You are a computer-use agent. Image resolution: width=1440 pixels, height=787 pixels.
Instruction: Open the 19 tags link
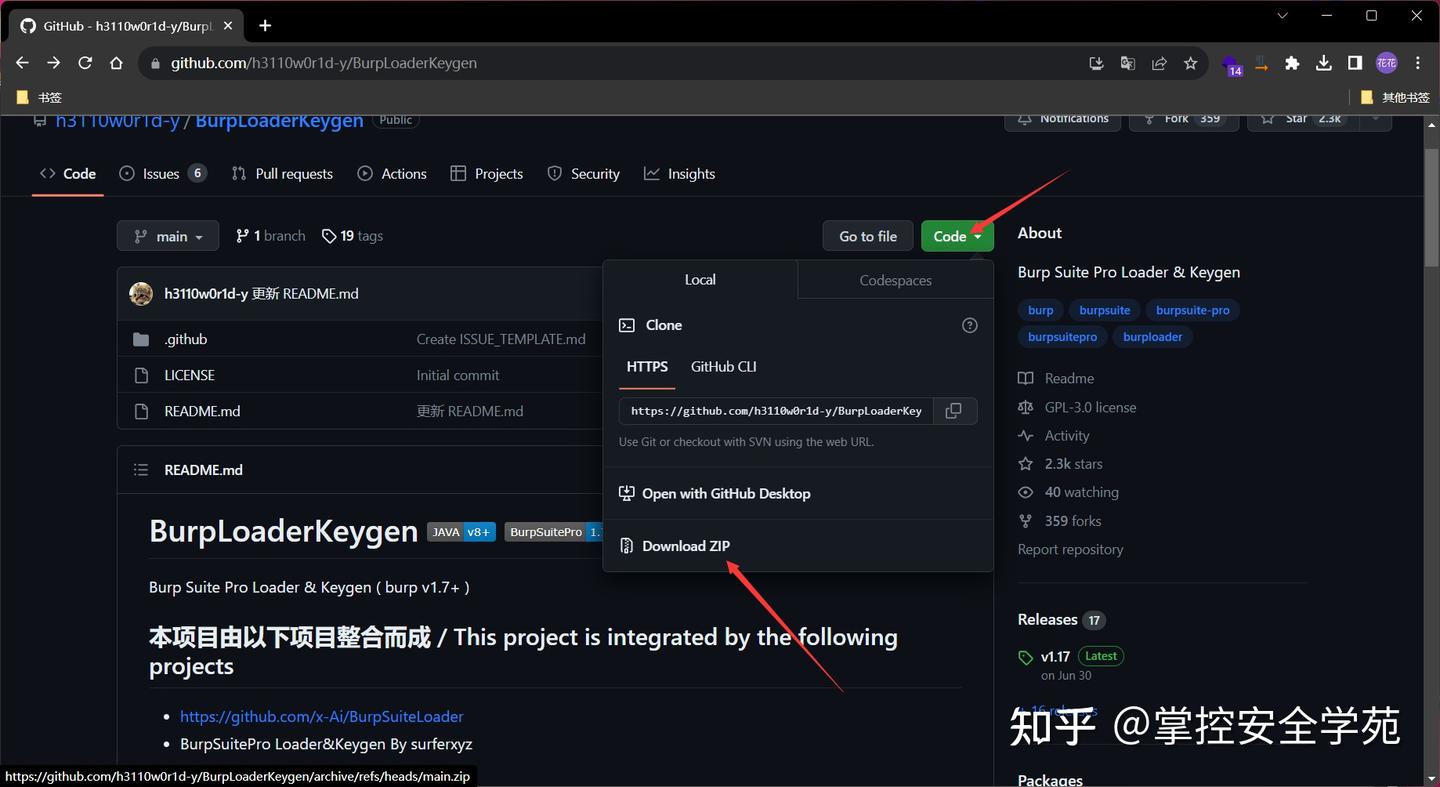pyautogui.click(x=352, y=236)
